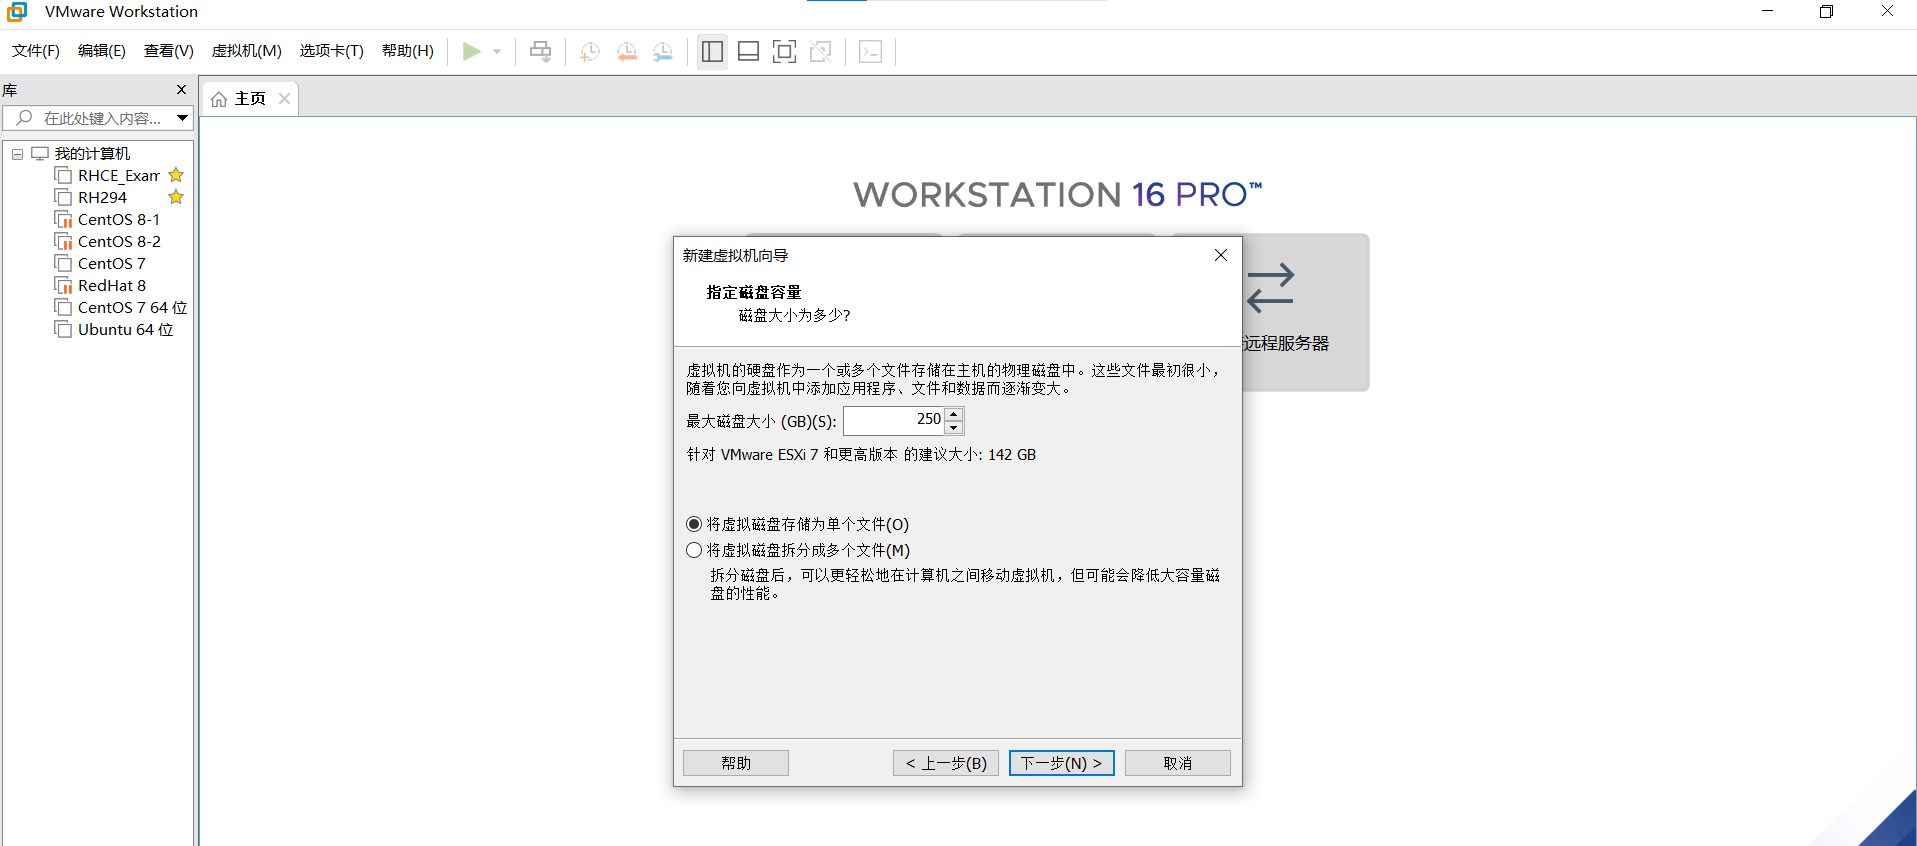Click the CentOS 8-2 VM status icon
This screenshot has width=1917, height=846.
[63, 241]
